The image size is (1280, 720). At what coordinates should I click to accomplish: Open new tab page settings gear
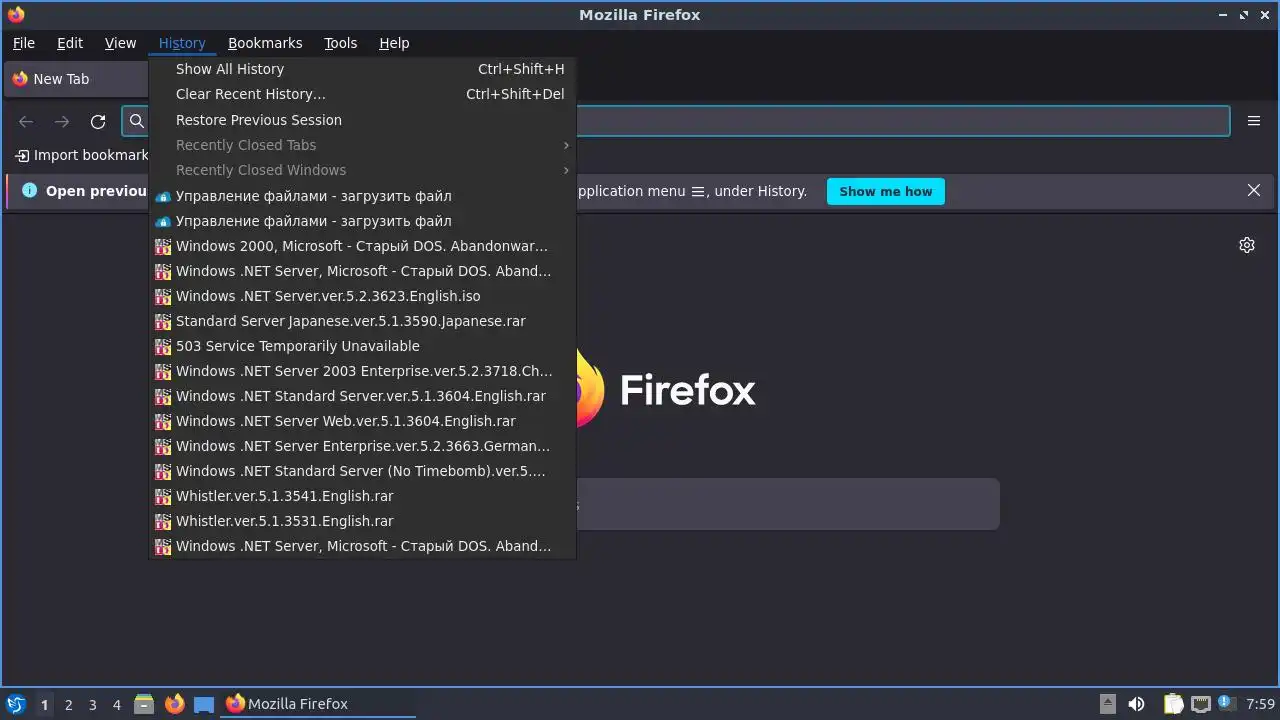(x=1247, y=245)
